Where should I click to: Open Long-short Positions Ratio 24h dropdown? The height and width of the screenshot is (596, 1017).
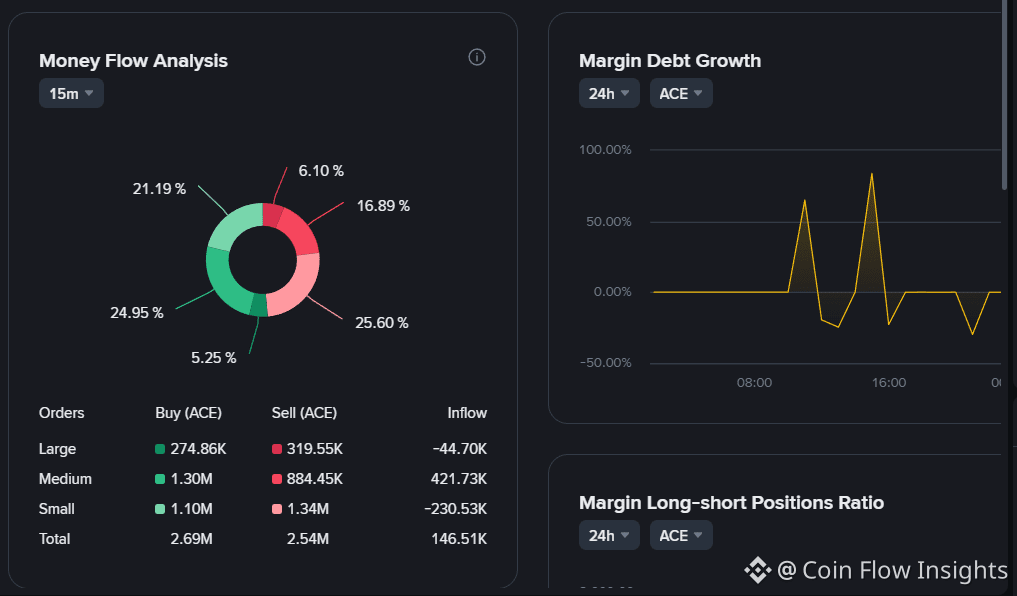[609, 536]
